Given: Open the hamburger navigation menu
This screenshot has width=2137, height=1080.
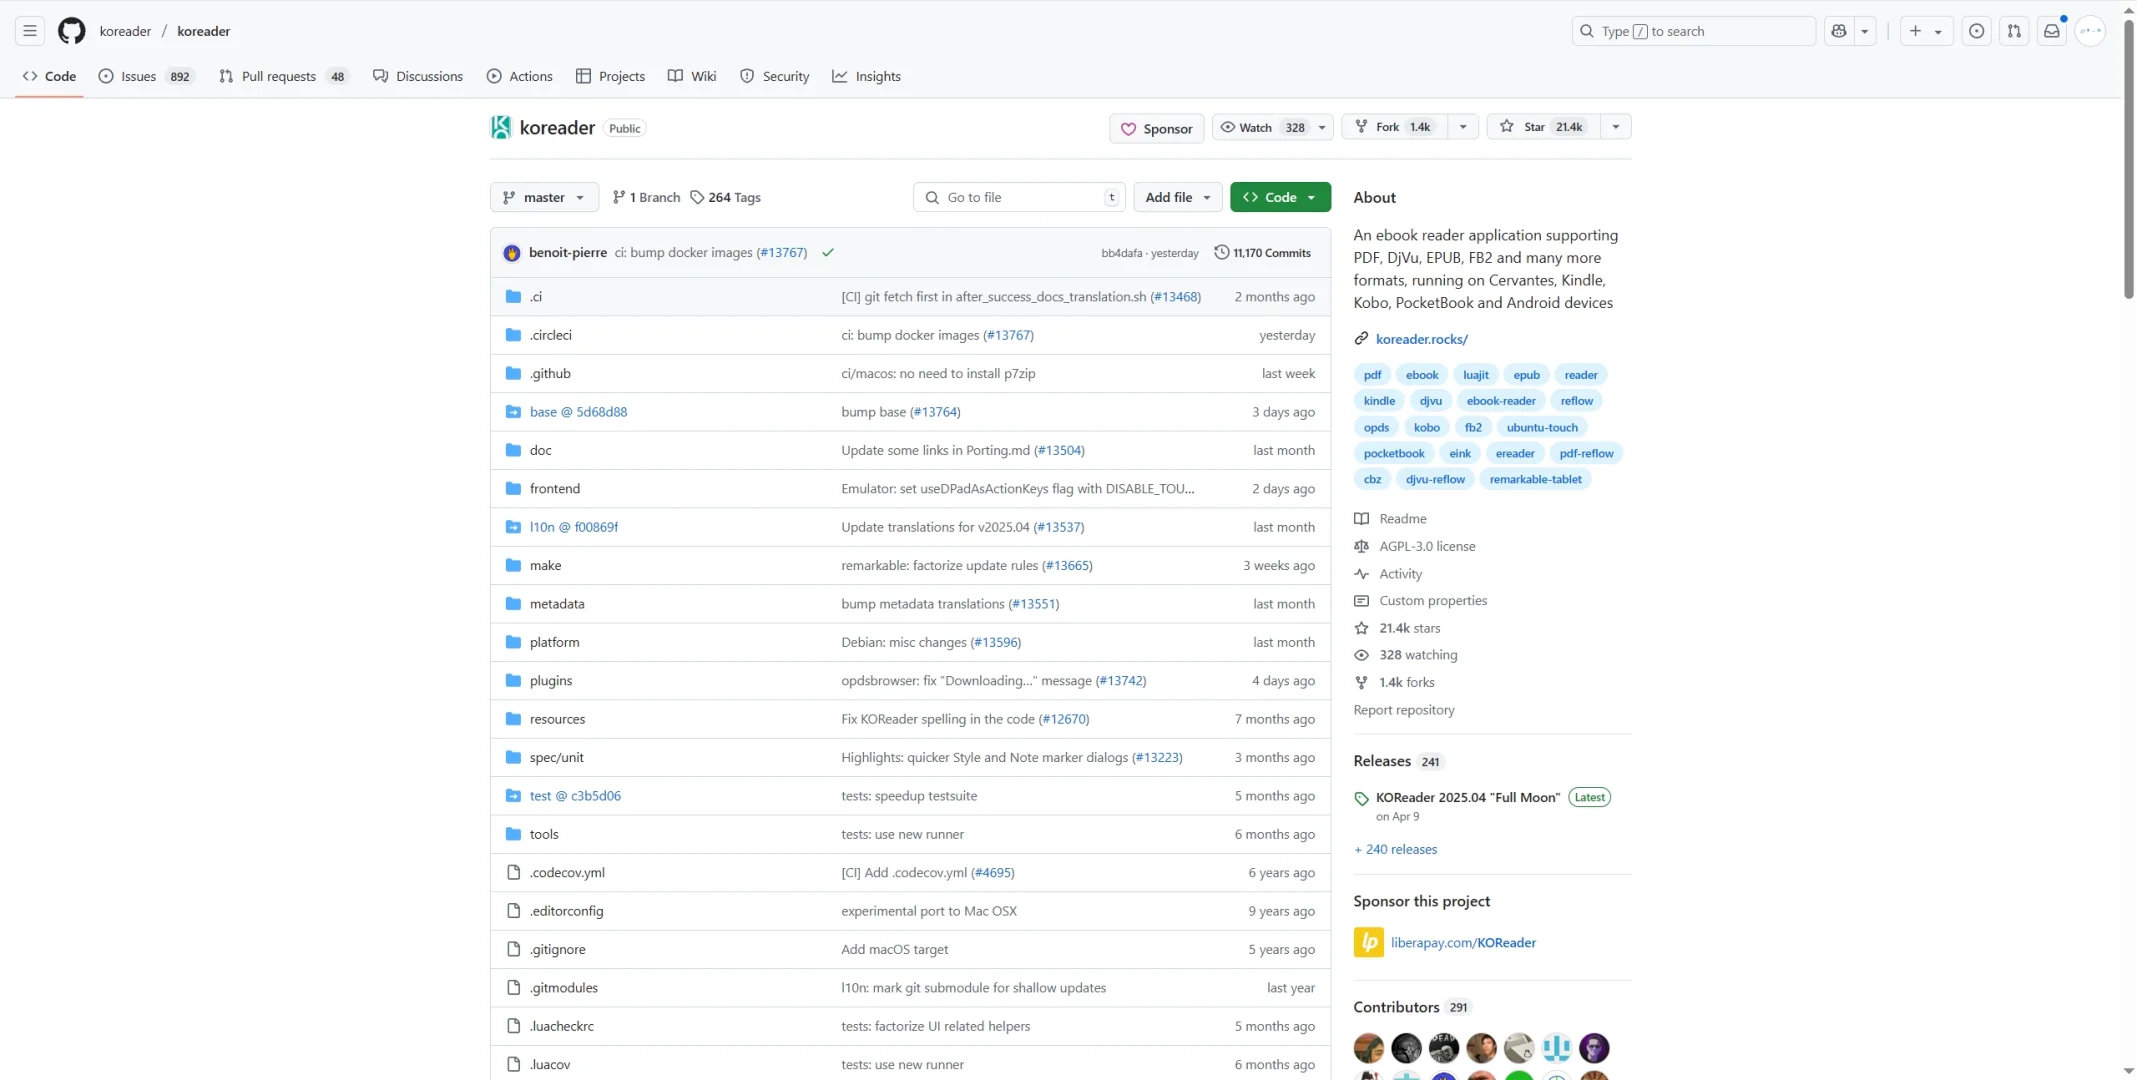Looking at the screenshot, I should pos(30,31).
